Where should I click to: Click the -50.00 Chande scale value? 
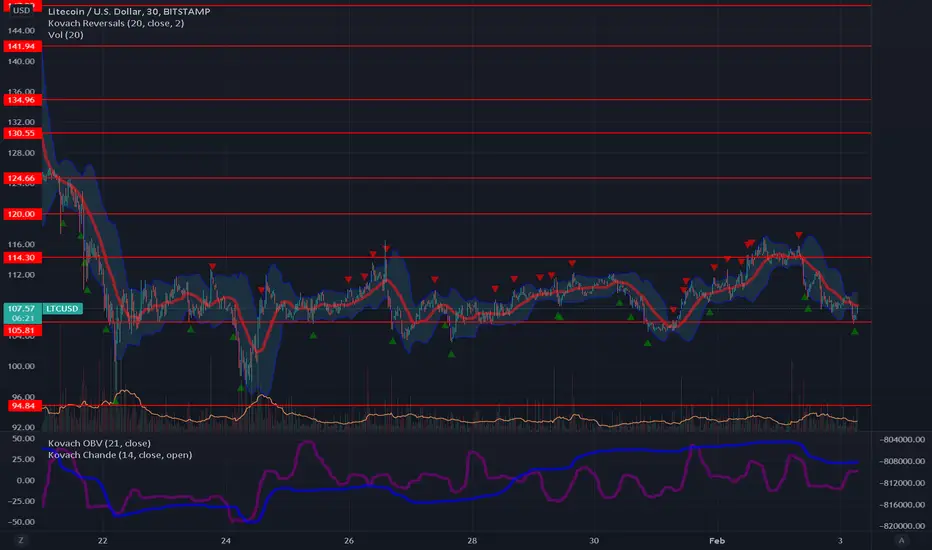pos(21,521)
